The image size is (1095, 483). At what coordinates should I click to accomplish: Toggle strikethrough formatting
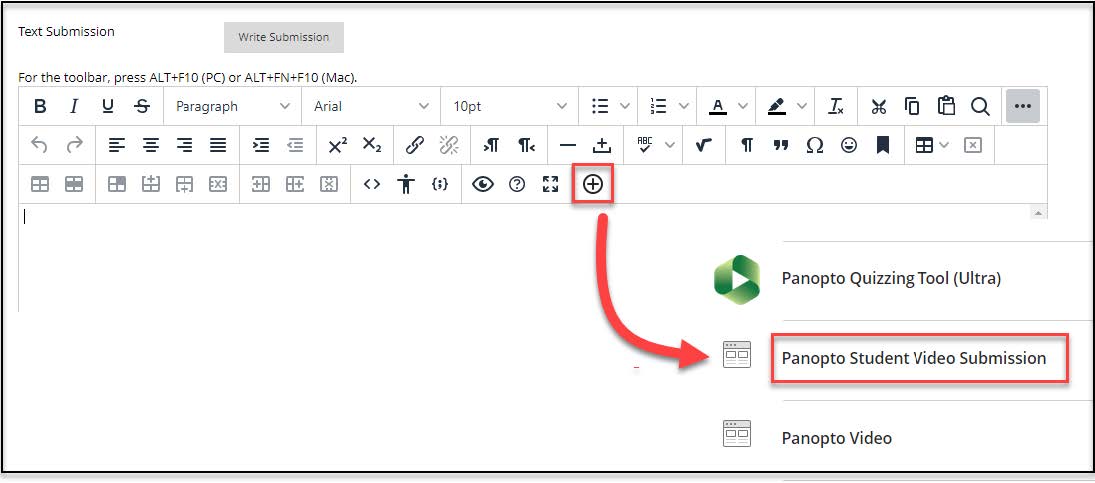click(x=142, y=106)
